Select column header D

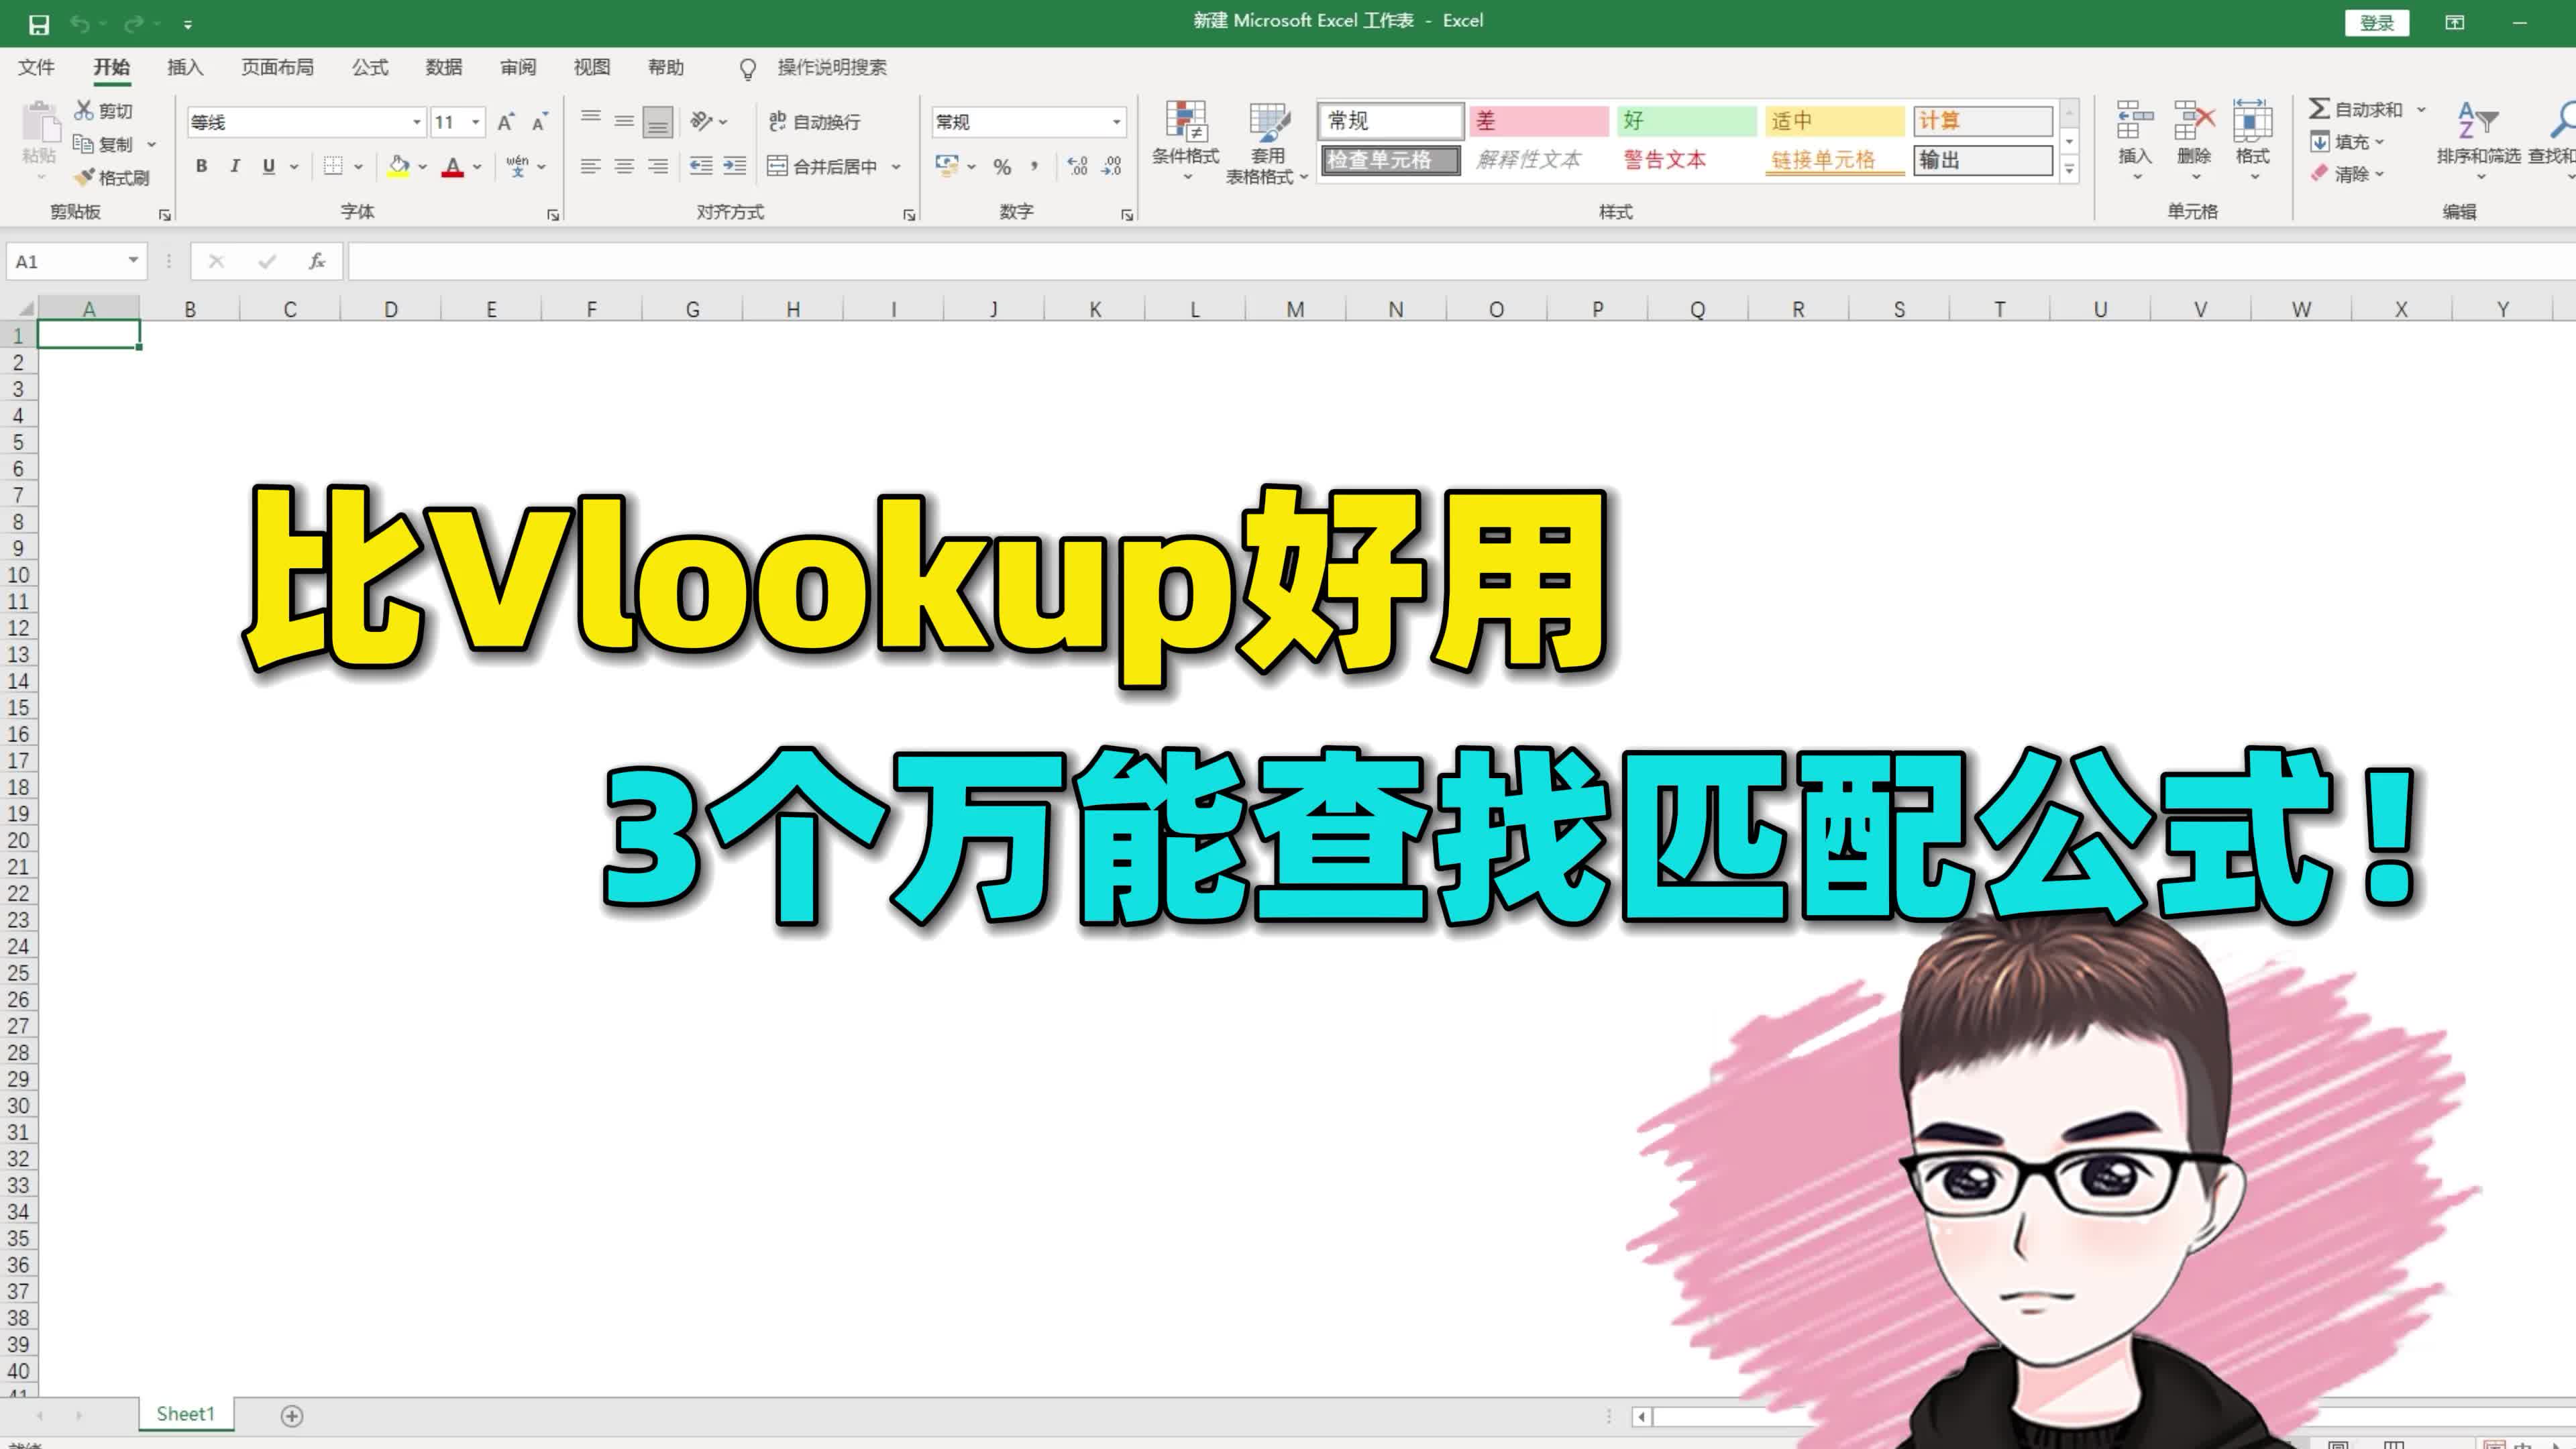coord(391,309)
